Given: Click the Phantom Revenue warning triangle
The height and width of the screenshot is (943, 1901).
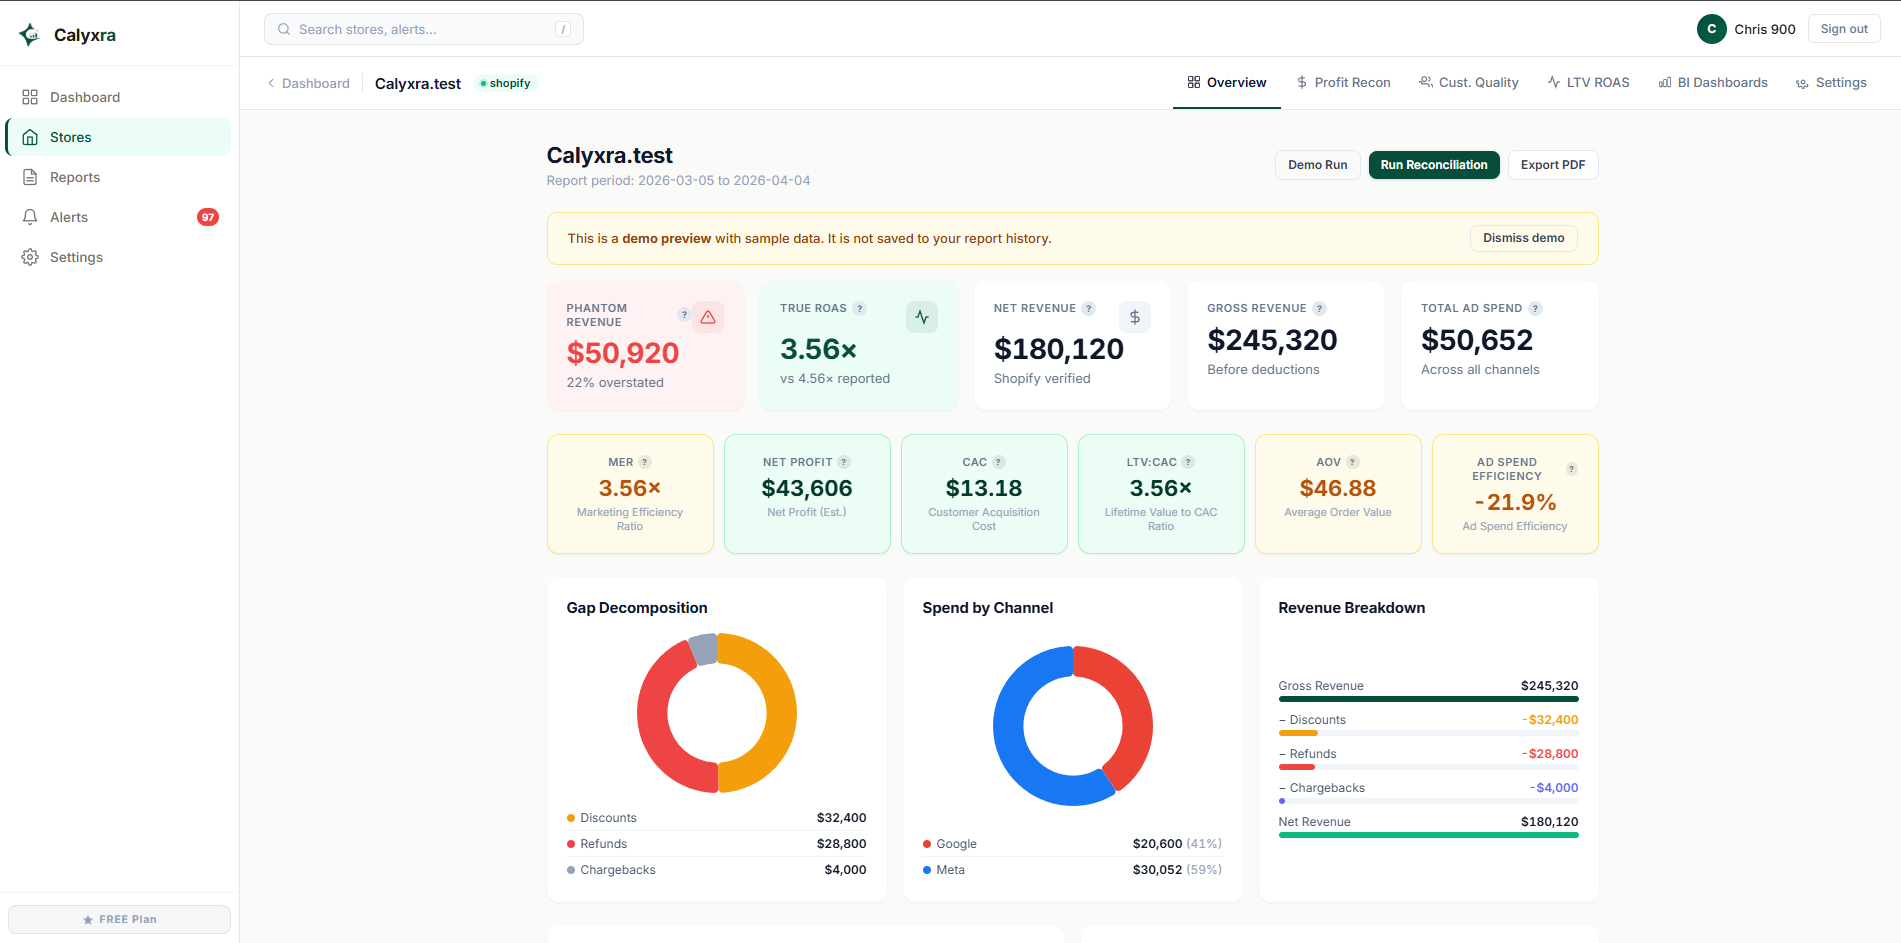Looking at the screenshot, I should 710,316.
